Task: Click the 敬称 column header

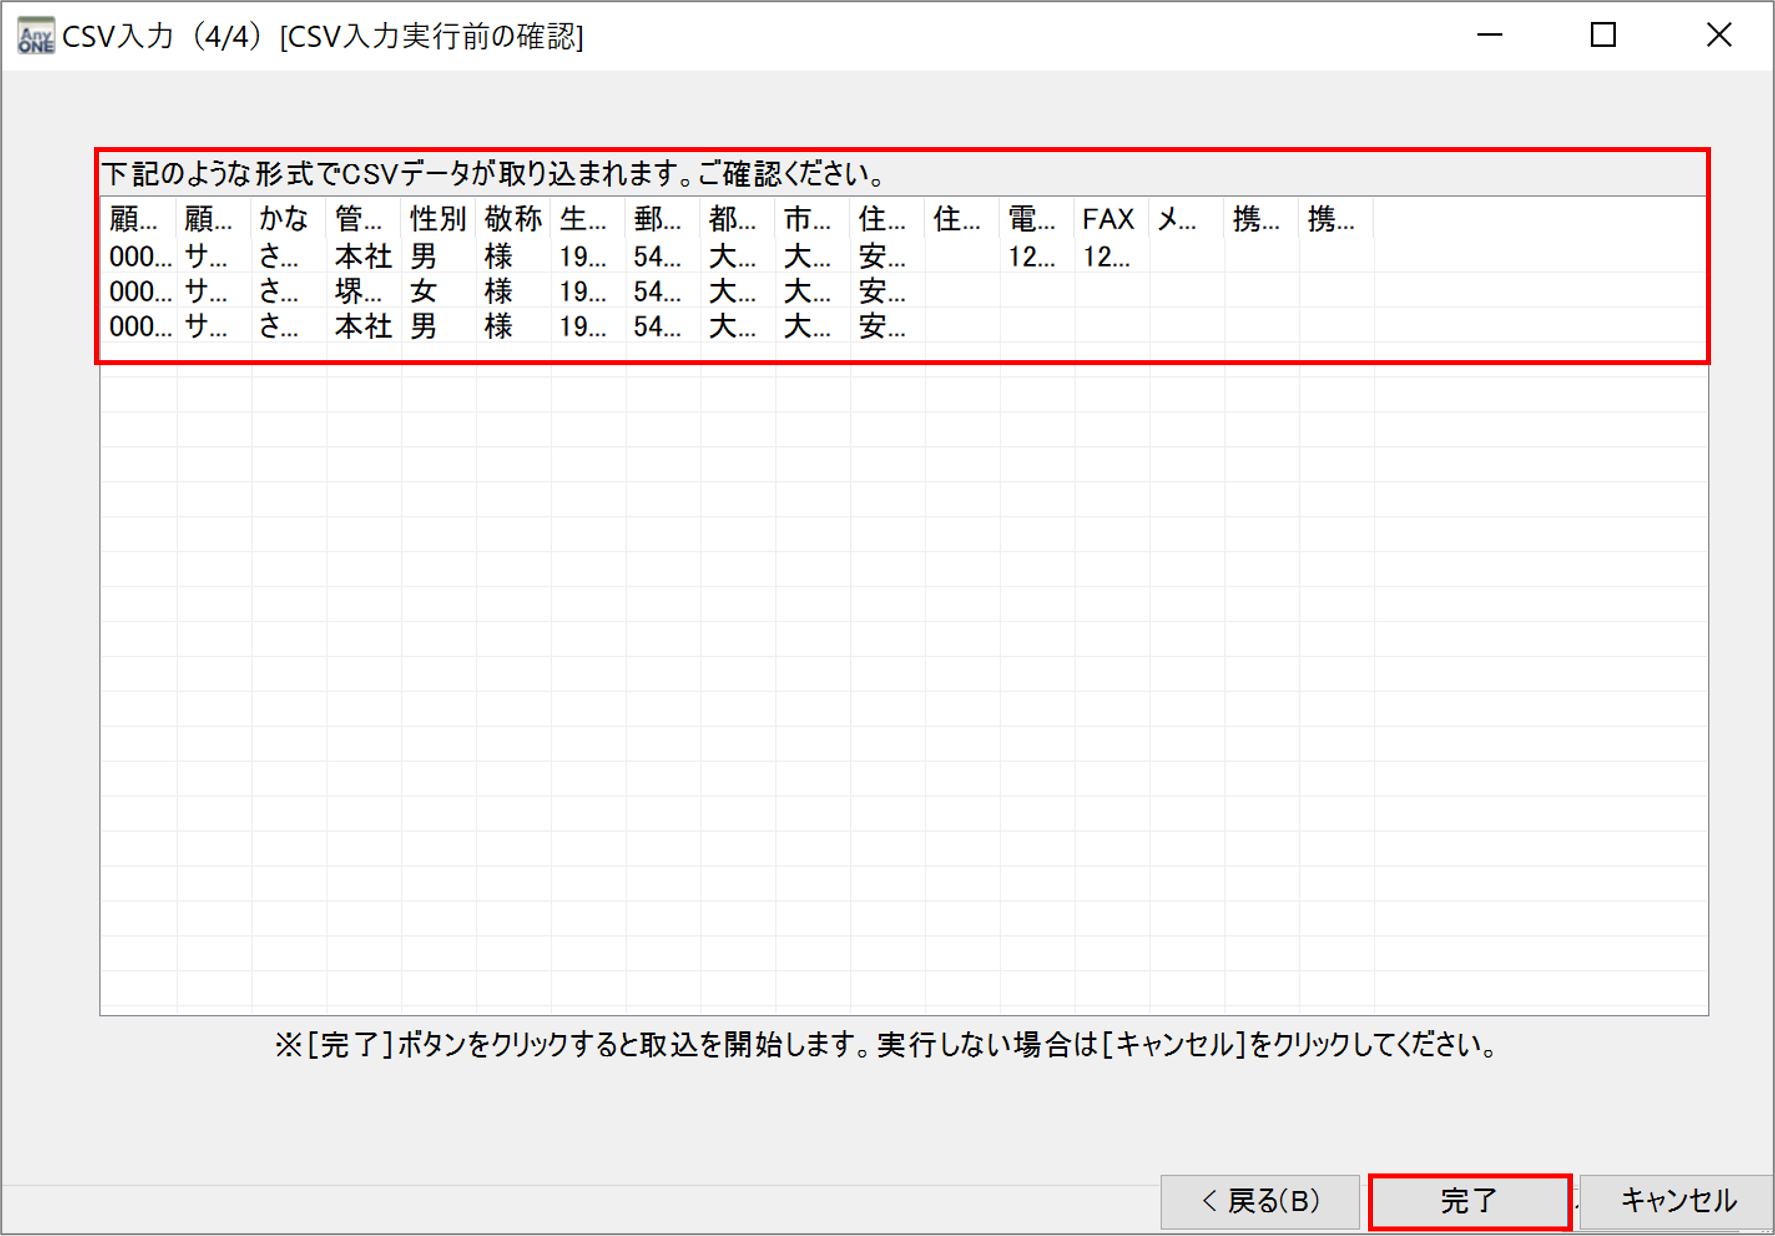Action: (x=512, y=220)
